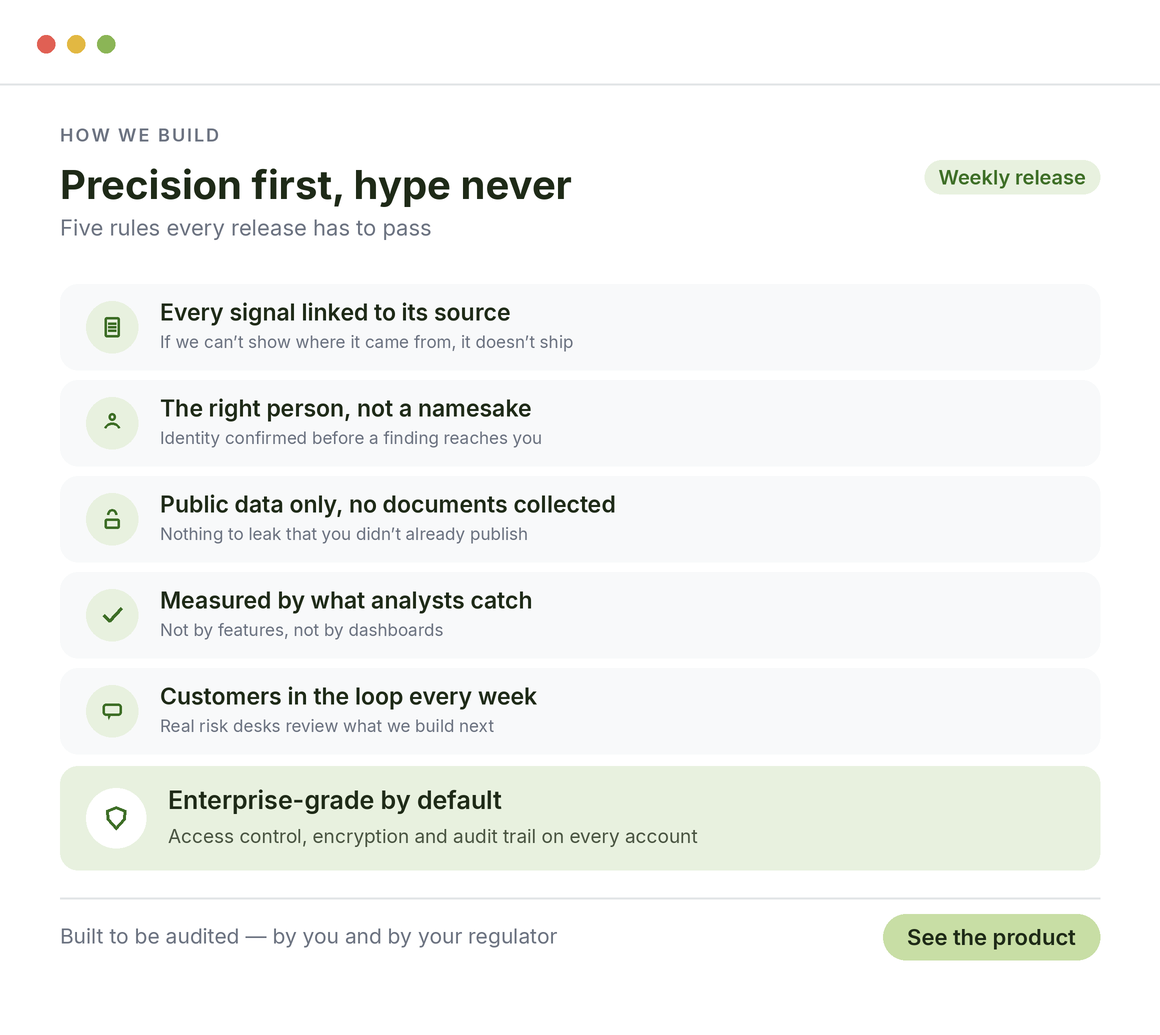
Task: Select the Every signal linked to its source row
Action: [x=580, y=327]
